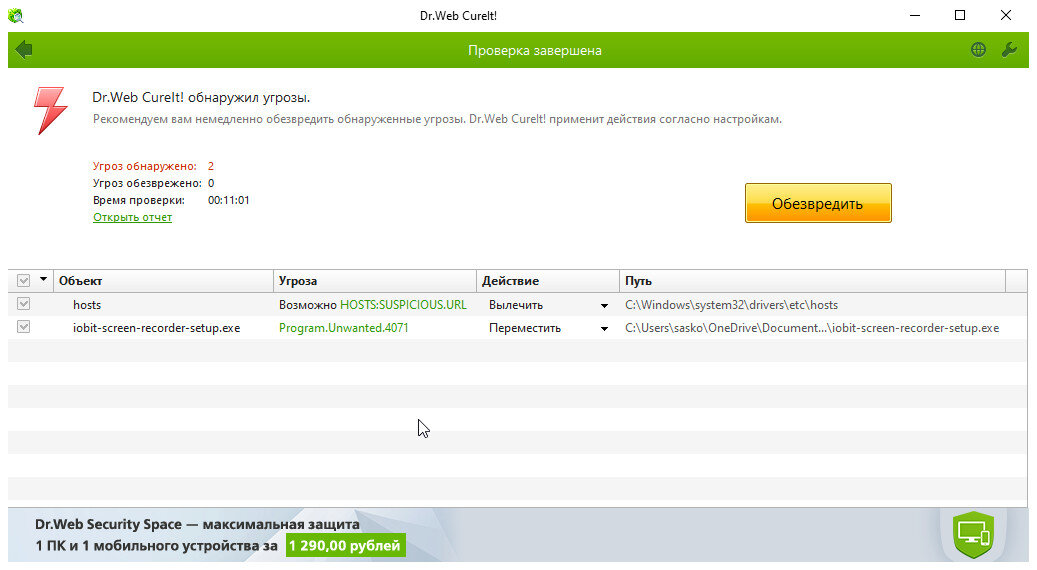This screenshot has width=1037, height=570.
Task: Click the Проверка завершена header title
Action: 535,50
